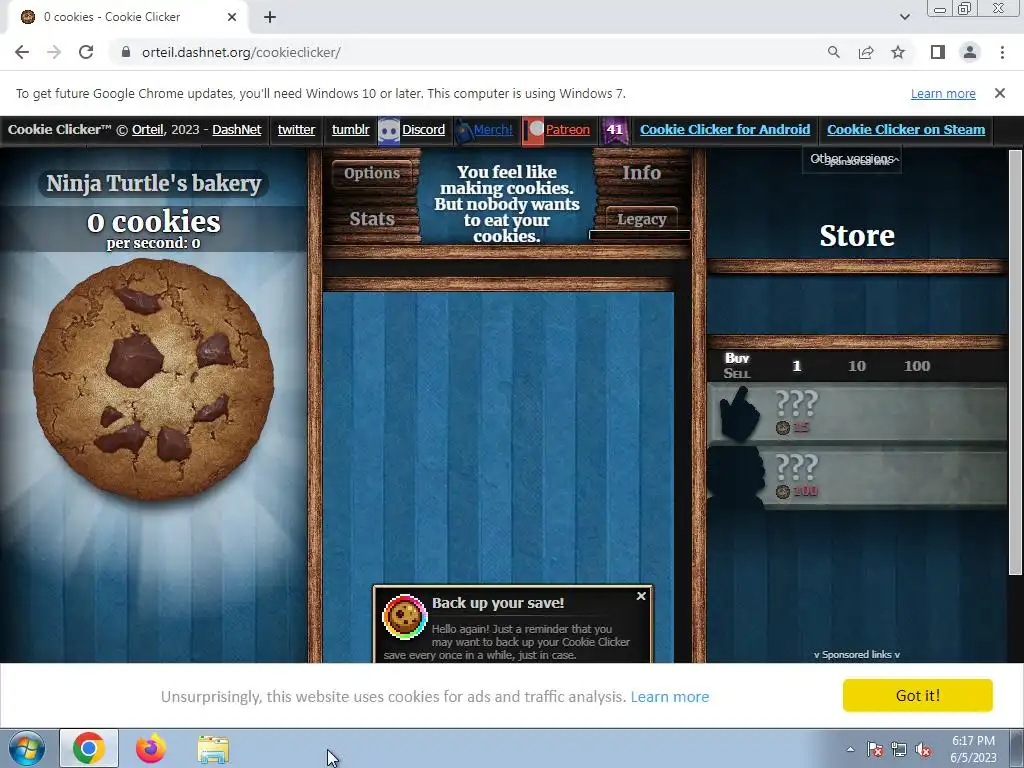Viewport: 1024px width, 768px height.
Task: Buy the locked building costing 100
Action: point(857,476)
